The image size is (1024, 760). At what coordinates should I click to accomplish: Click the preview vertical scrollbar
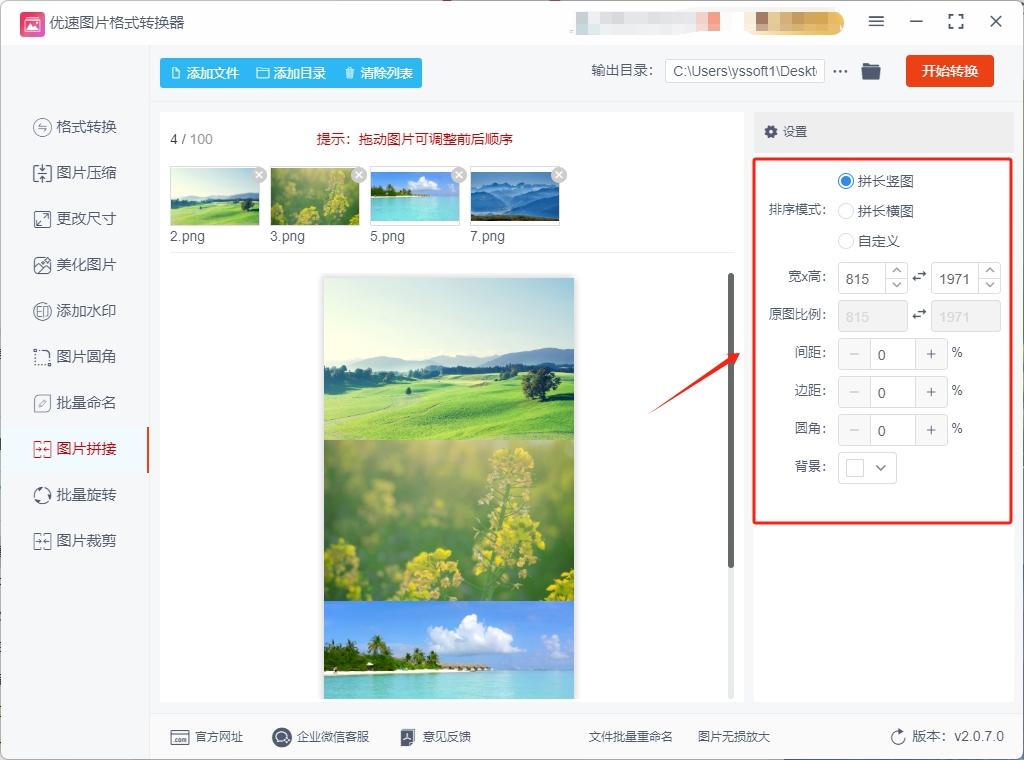731,420
